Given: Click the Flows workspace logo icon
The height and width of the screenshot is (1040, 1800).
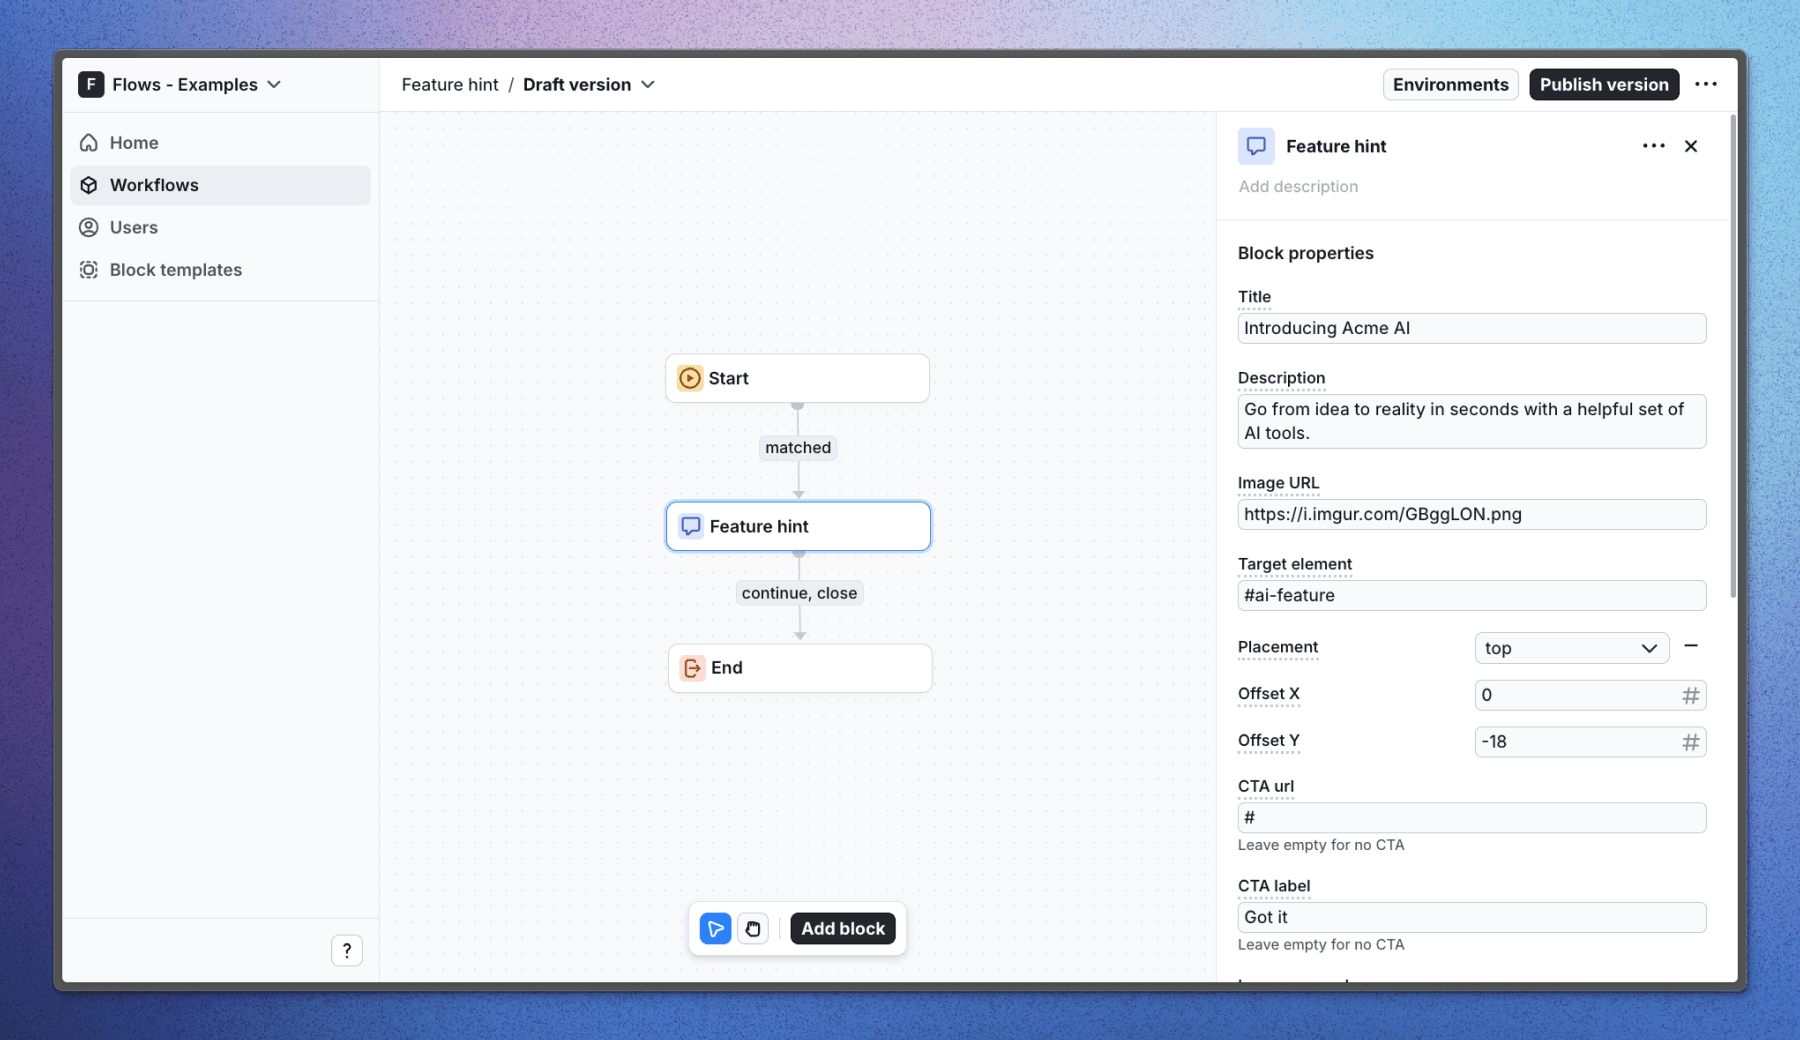Looking at the screenshot, I should point(91,84).
